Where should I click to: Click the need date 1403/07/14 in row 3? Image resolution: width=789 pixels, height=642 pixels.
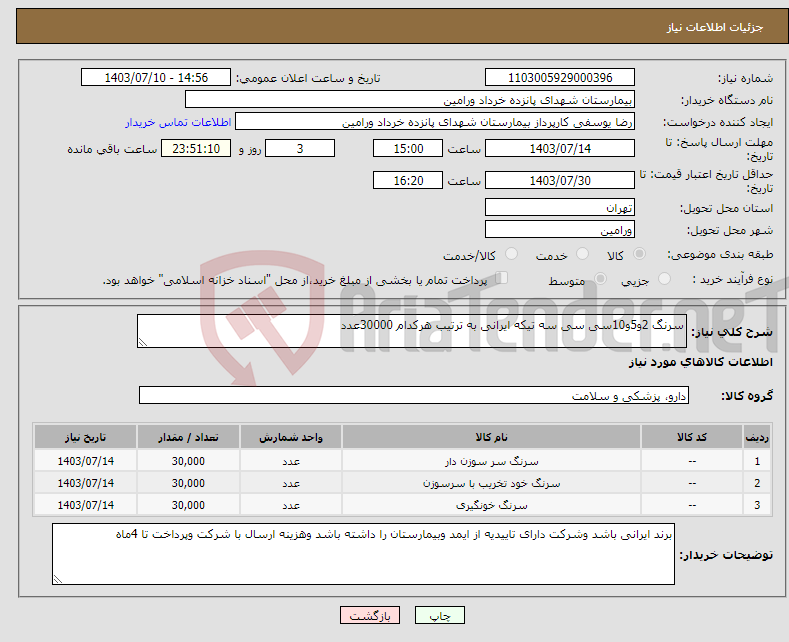click(x=86, y=505)
